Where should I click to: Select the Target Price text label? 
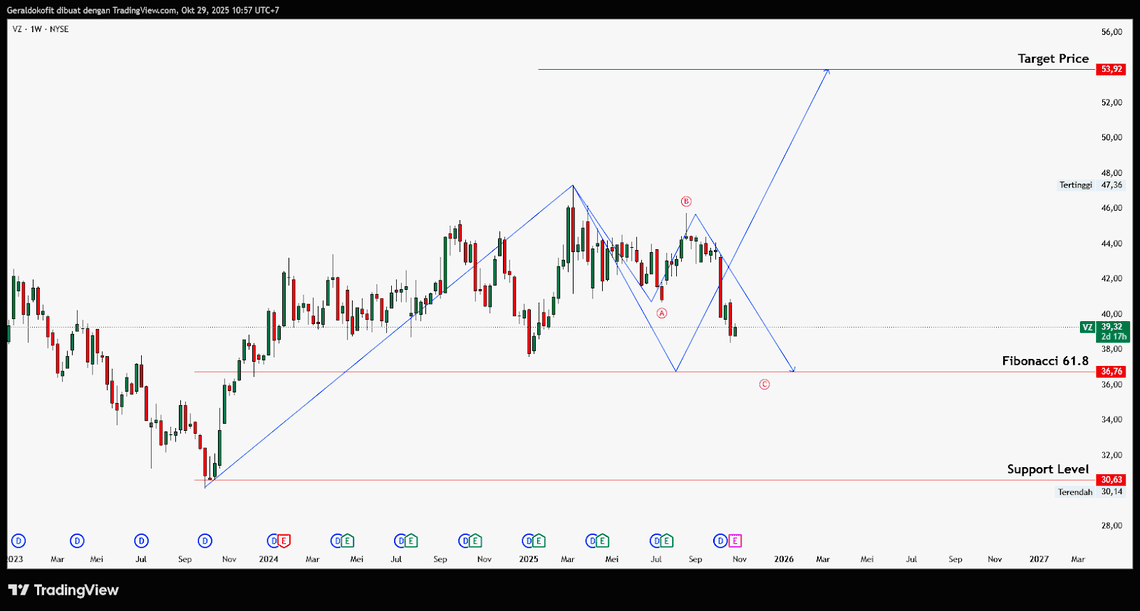click(1053, 59)
